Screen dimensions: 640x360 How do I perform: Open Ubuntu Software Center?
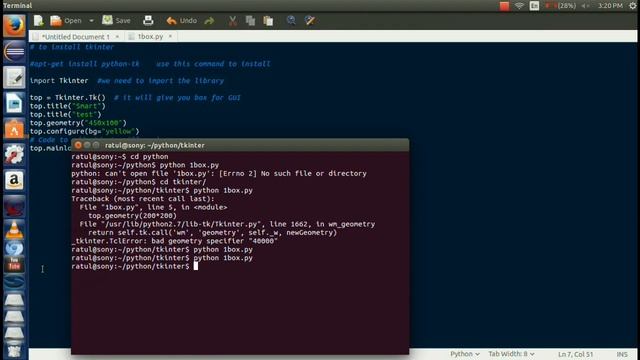pos(14,129)
